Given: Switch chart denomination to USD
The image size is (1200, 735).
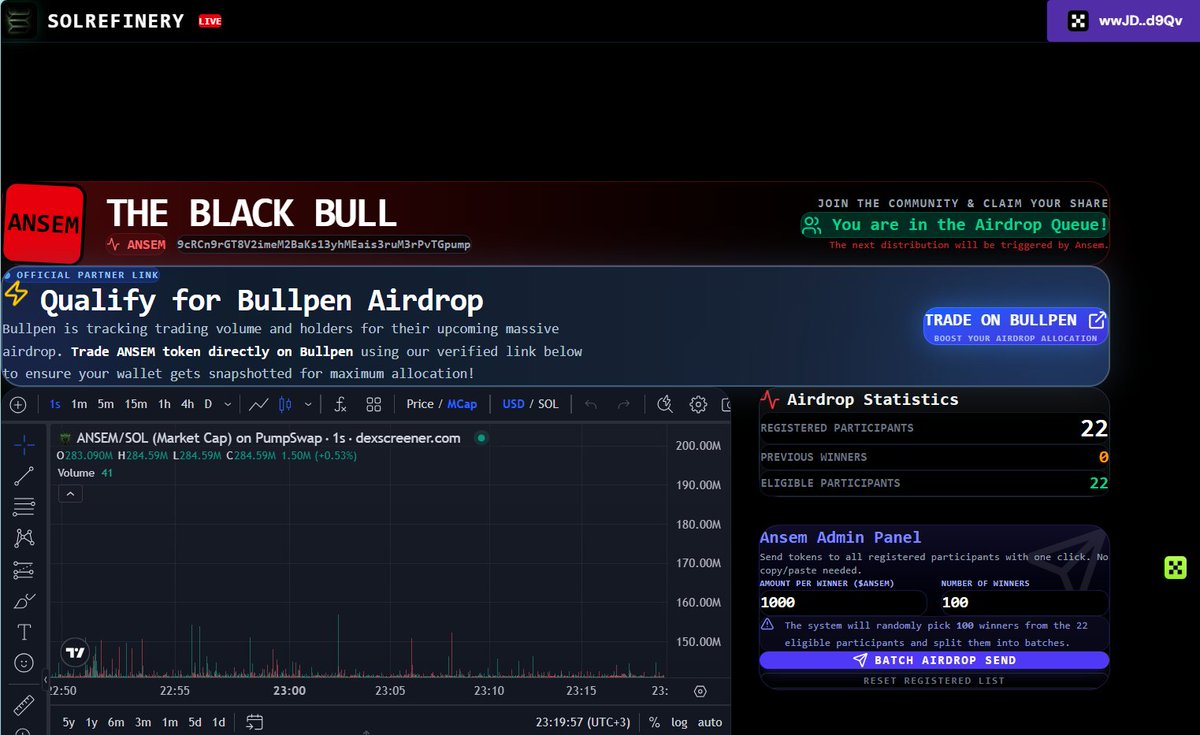Looking at the screenshot, I should coord(513,404).
